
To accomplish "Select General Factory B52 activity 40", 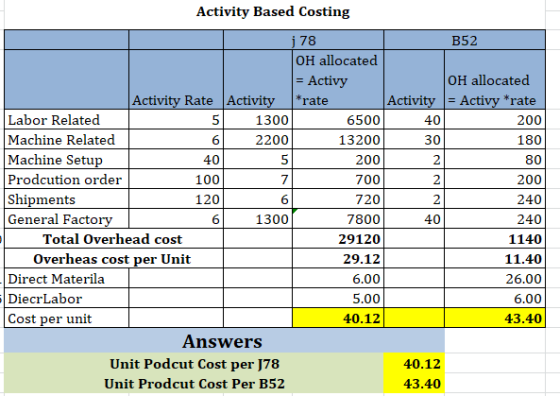I will (x=414, y=219).
